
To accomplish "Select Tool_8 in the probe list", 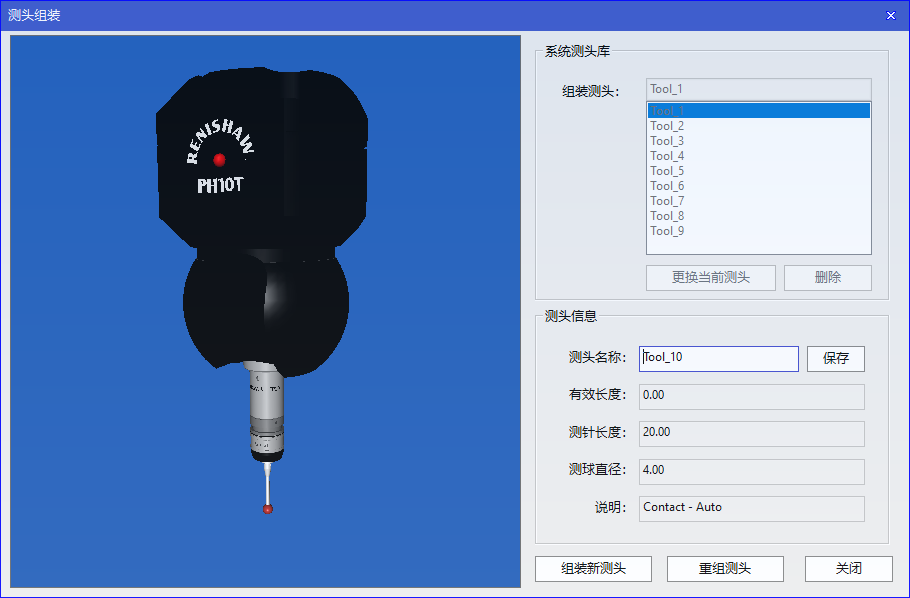I will pos(759,216).
